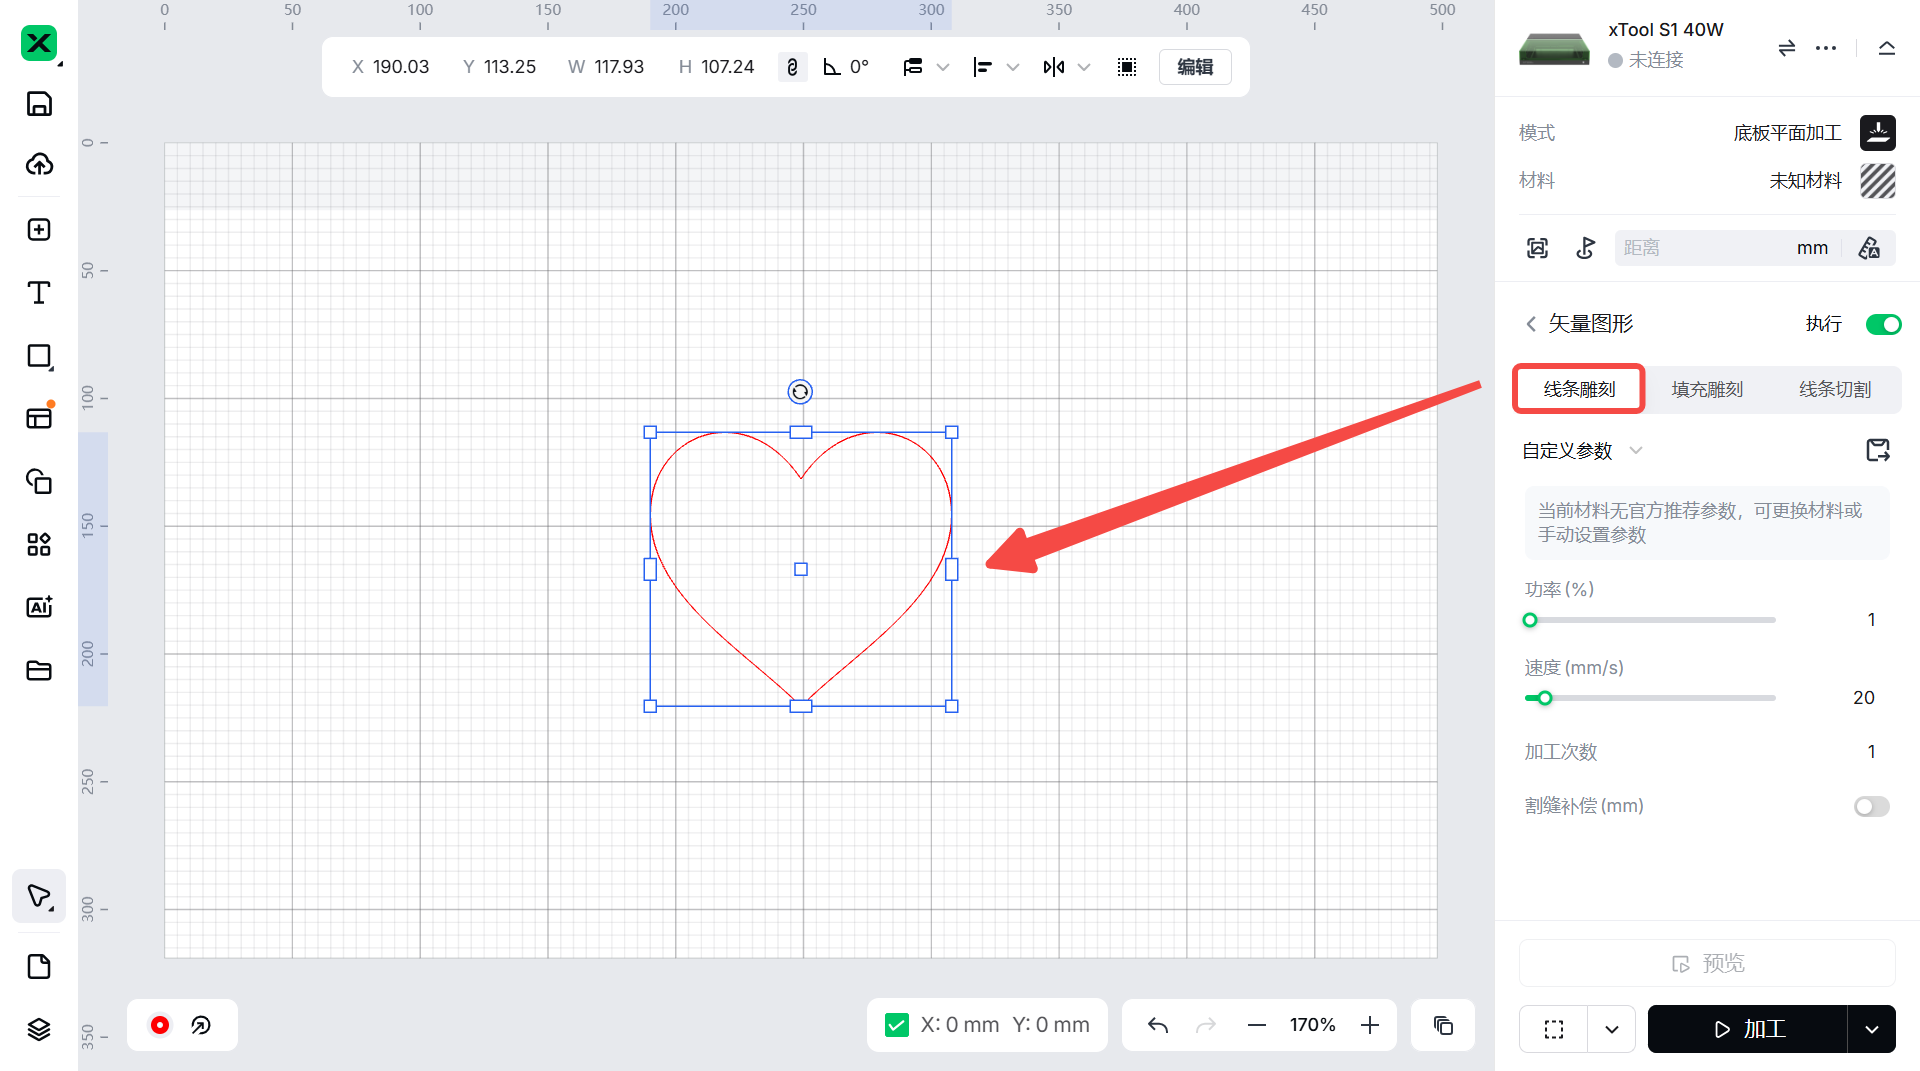
Task: Open the AI tool icon
Action: point(39,607)
